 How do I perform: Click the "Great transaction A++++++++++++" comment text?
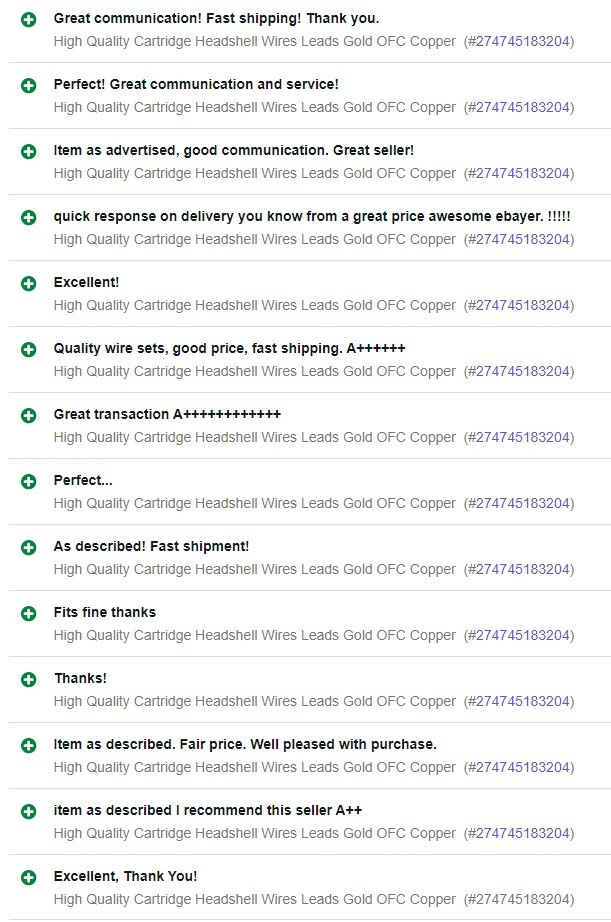(167, 414)
